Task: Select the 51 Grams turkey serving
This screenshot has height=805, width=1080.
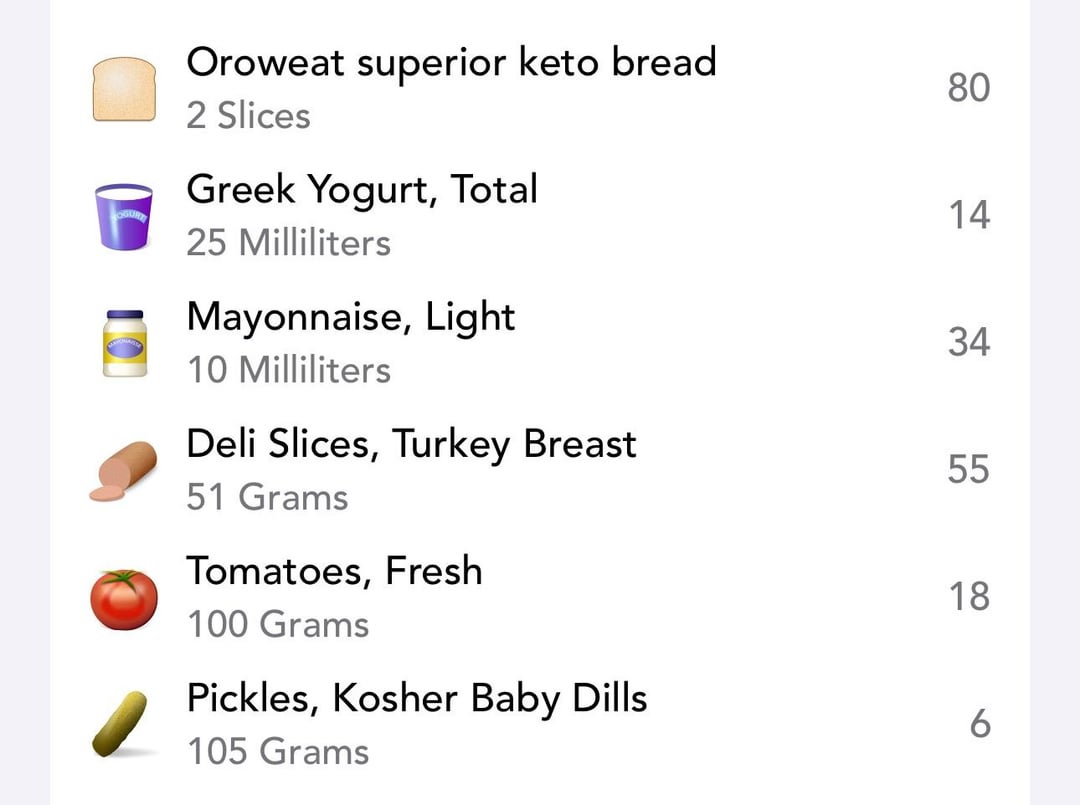Action: tap(267, 497)
